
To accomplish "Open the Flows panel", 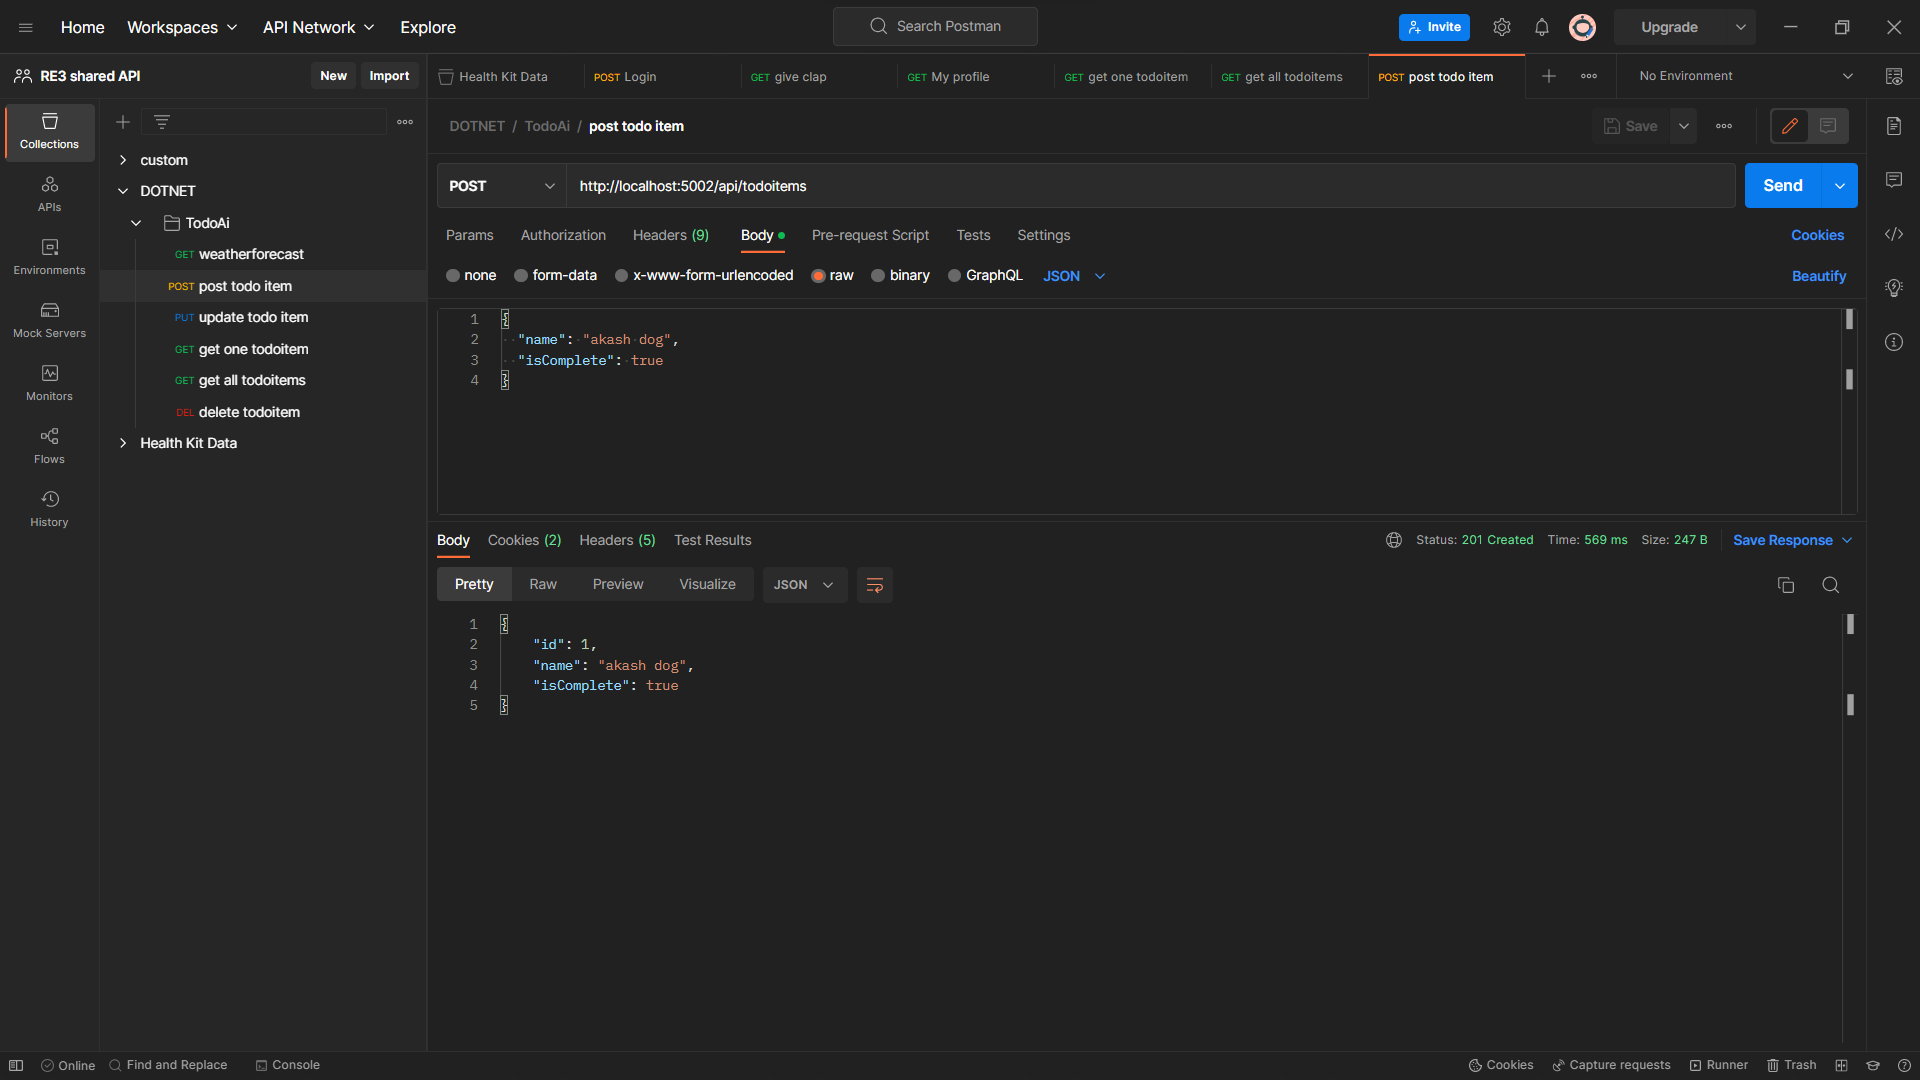I will [x=48, y=444].
